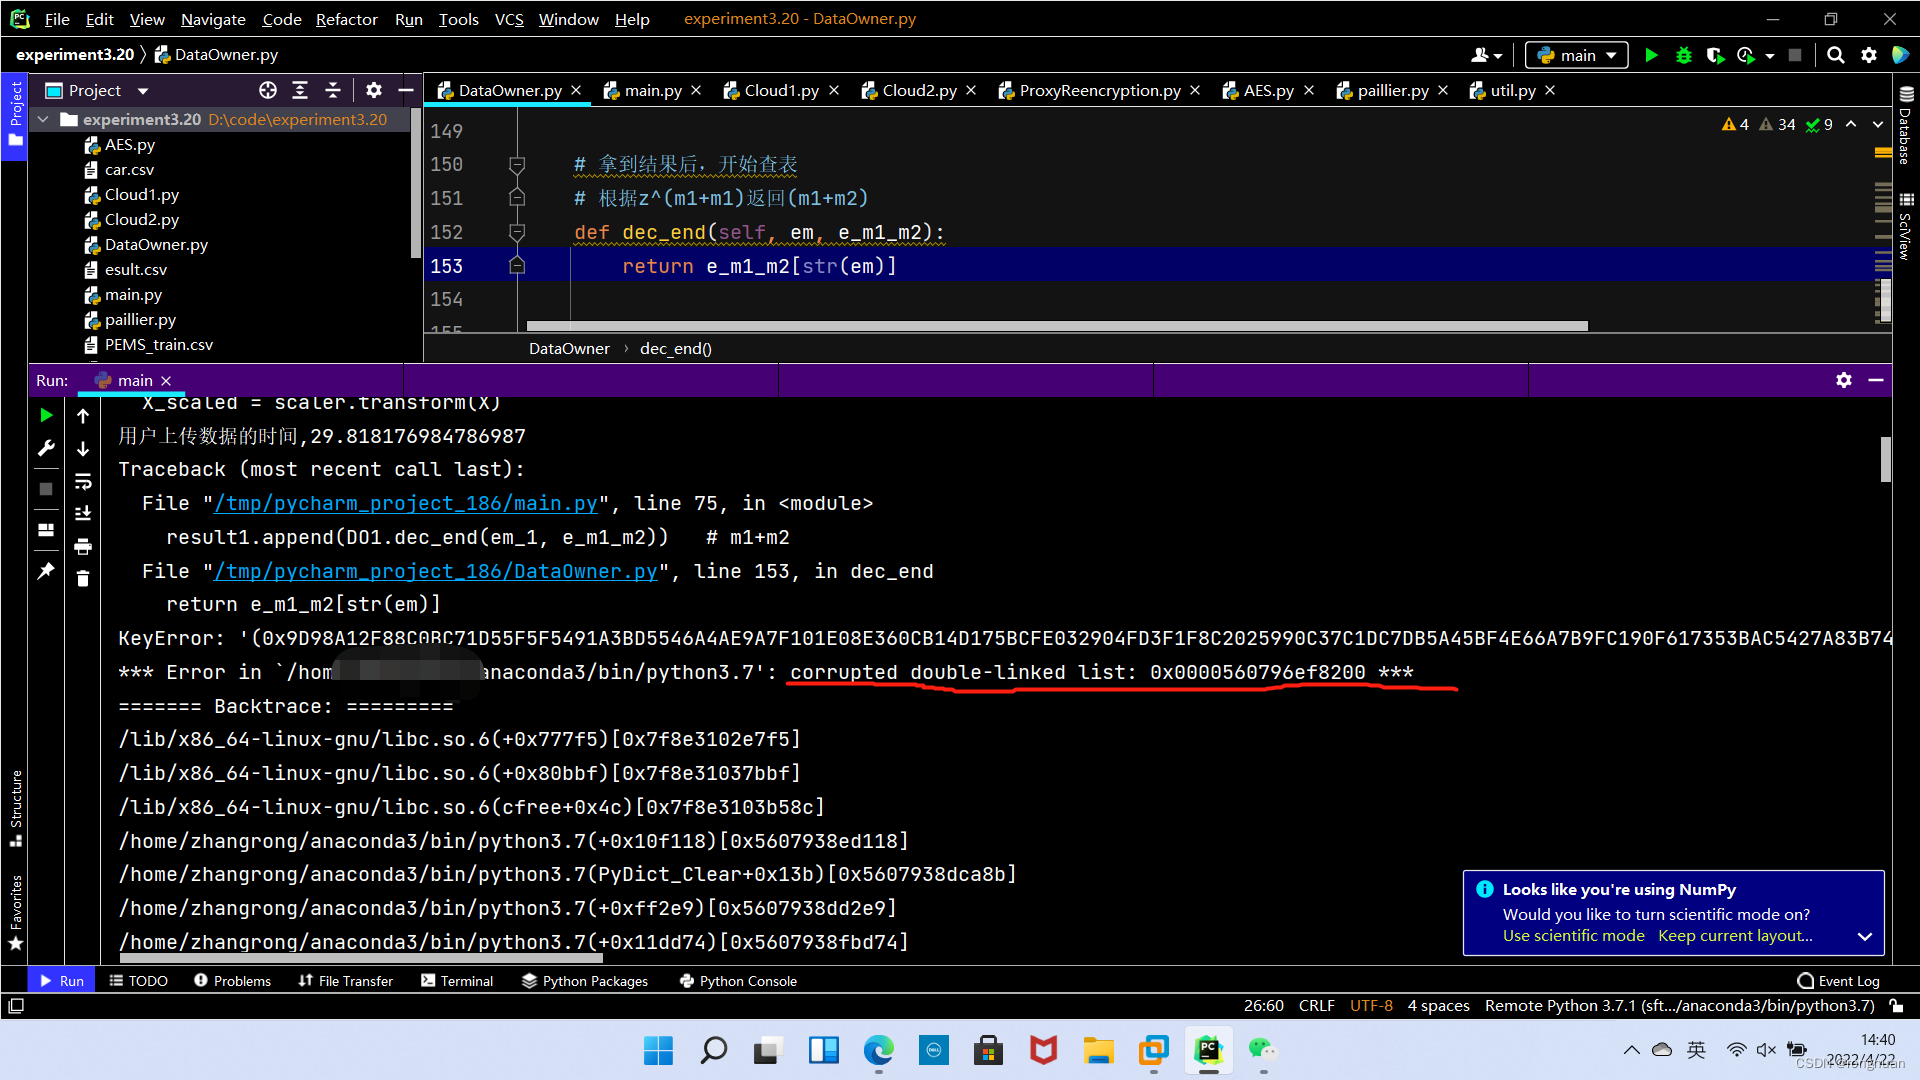Collapse all in Project panel
1920x1080 pixels.
[333, 91]
